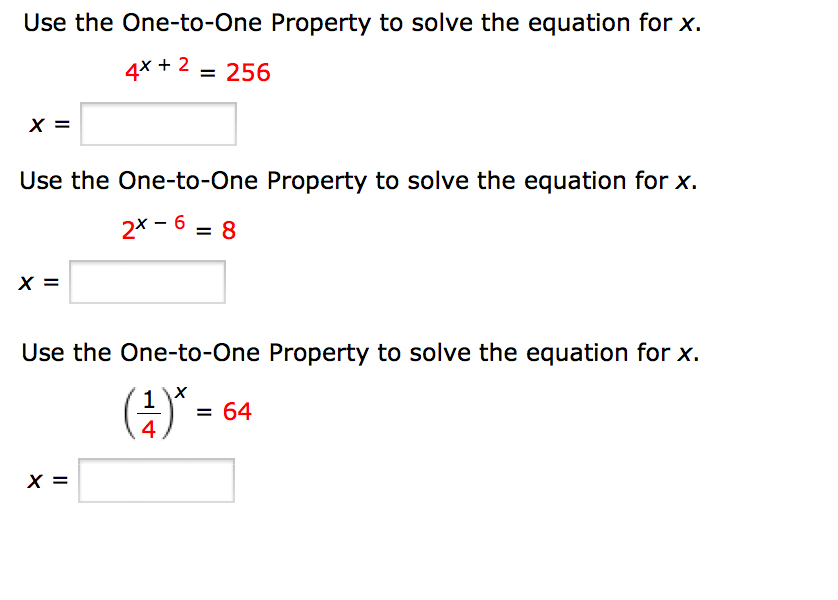
Task: Click the x = label beside the first answer box
Action: (47, 124)
